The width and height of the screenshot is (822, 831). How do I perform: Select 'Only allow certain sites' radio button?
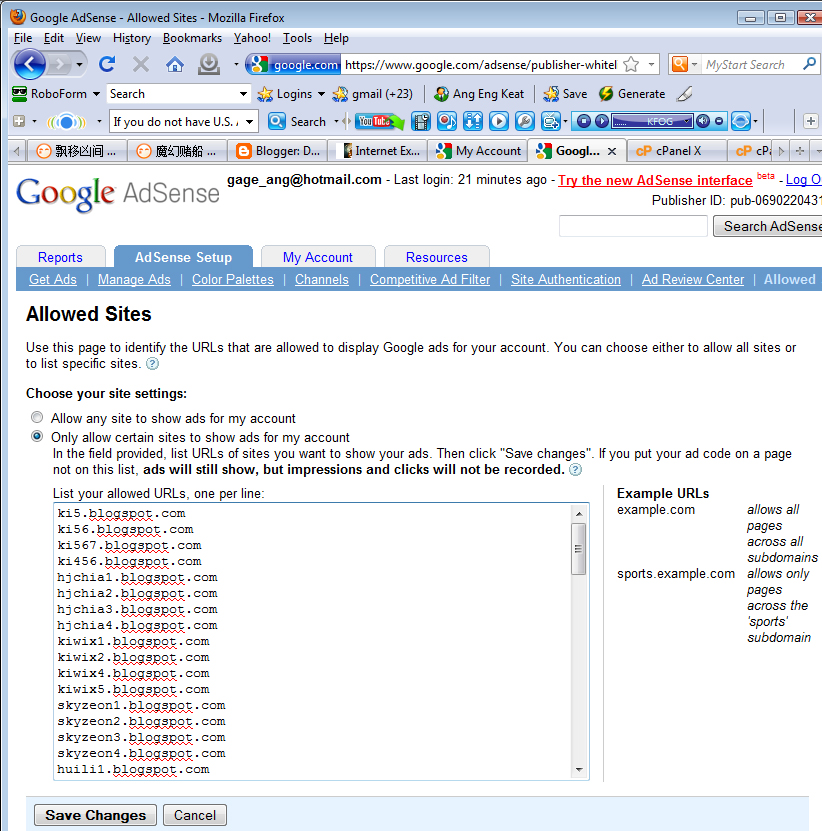point(37,436)
